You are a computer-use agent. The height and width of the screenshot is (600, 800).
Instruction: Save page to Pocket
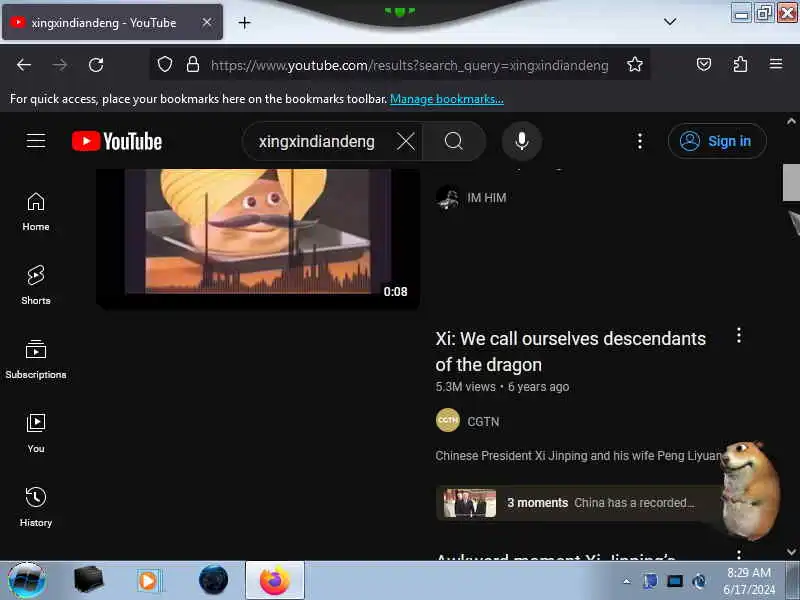click(x=704, y=64)
